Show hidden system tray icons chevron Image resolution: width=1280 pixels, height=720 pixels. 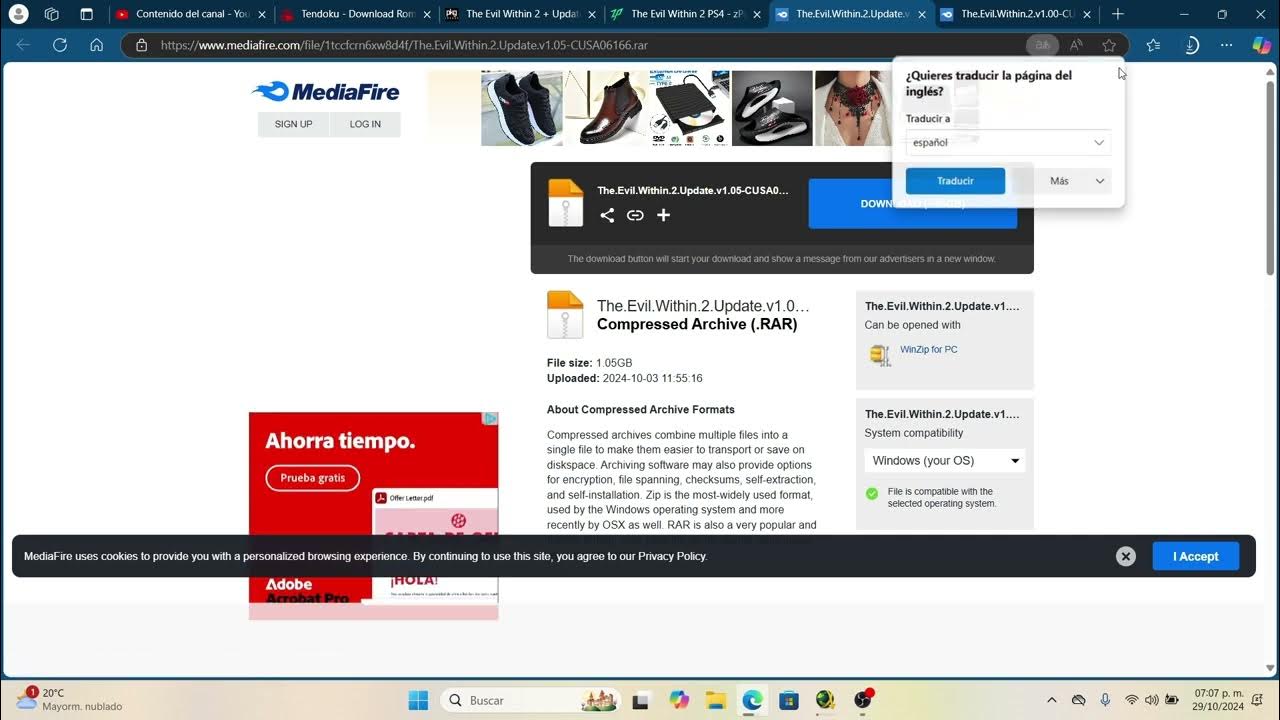(x=1051, y=700)
